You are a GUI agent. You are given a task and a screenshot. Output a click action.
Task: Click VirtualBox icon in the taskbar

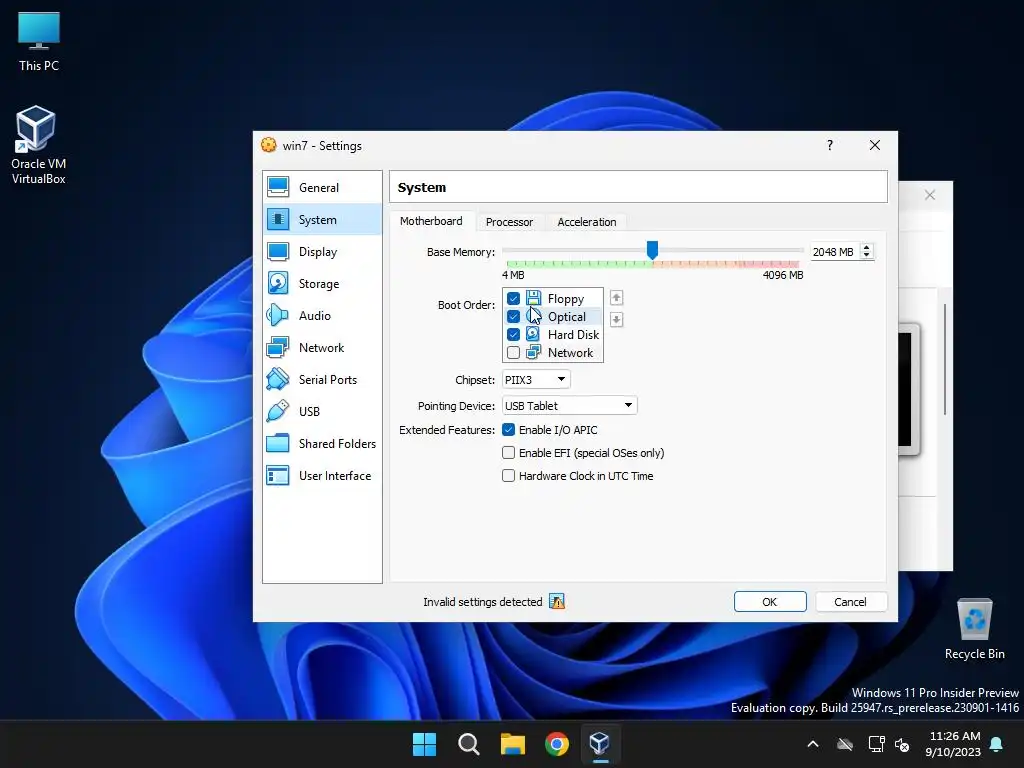tap(600, 744)
